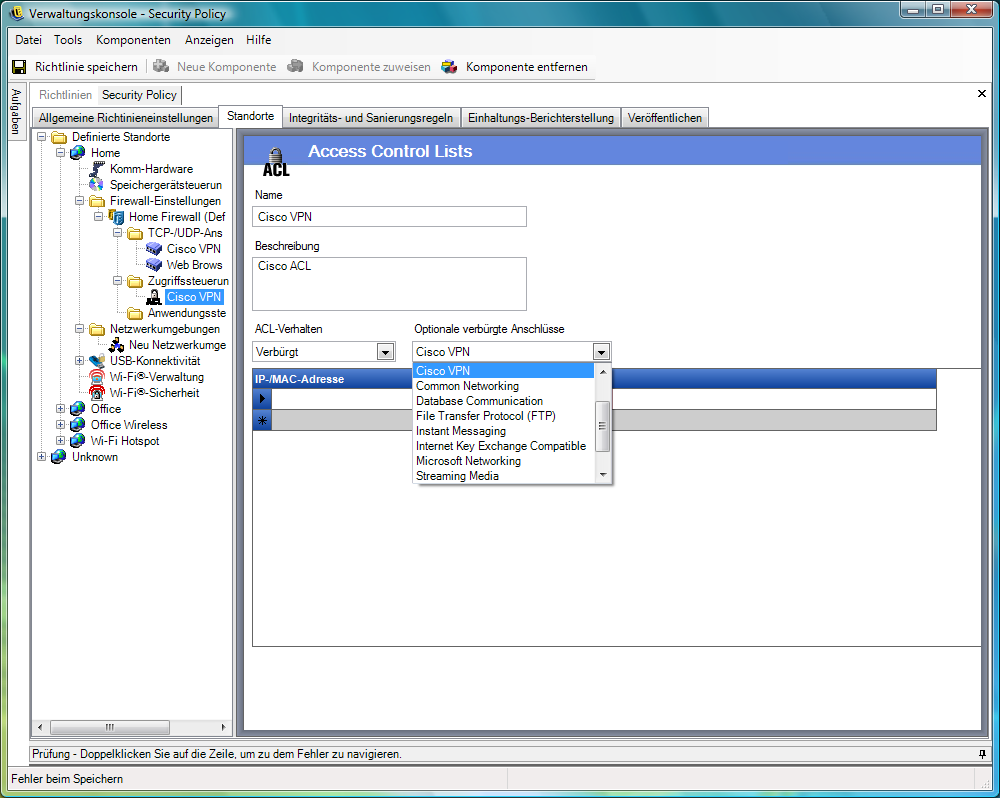1000x798 pixels.
Task: Pick Internet Key Exchange Compatible option
Action: pyautogui.click(x=501, y=446)
